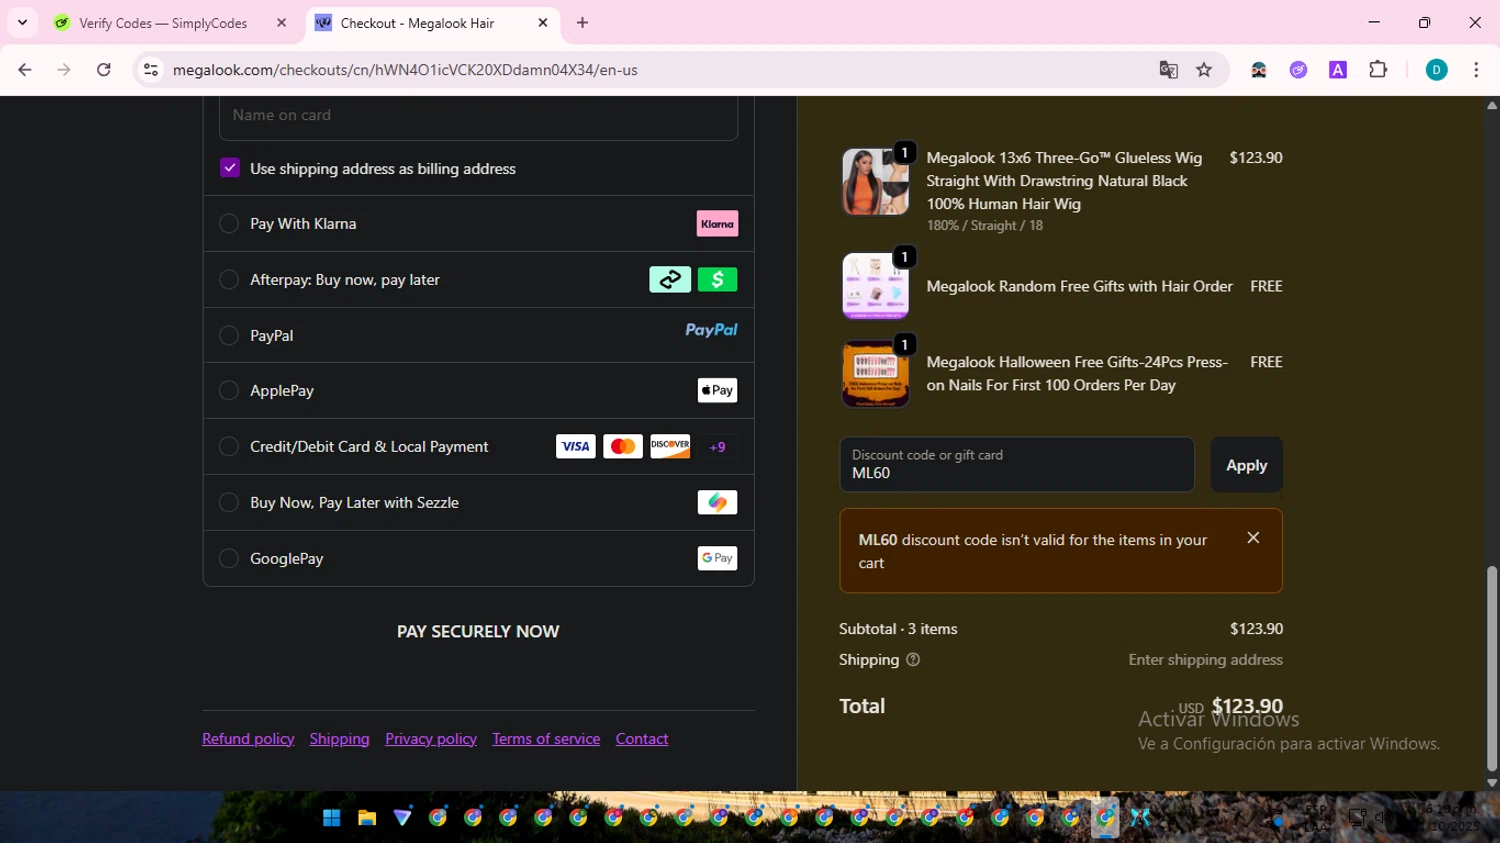Click the +9 more payment methods badge
This screenshot has width=1500, height=843.
coord(717,447)
